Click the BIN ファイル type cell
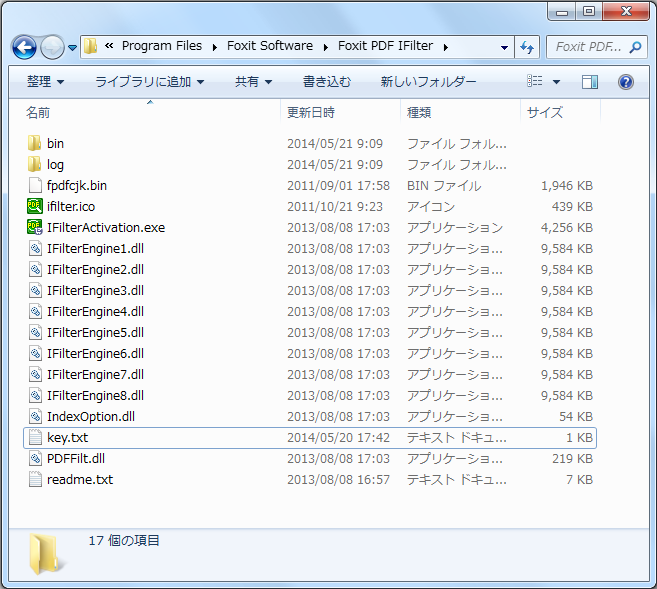Screen dimensions: 657x589 [x=444, y=186]
